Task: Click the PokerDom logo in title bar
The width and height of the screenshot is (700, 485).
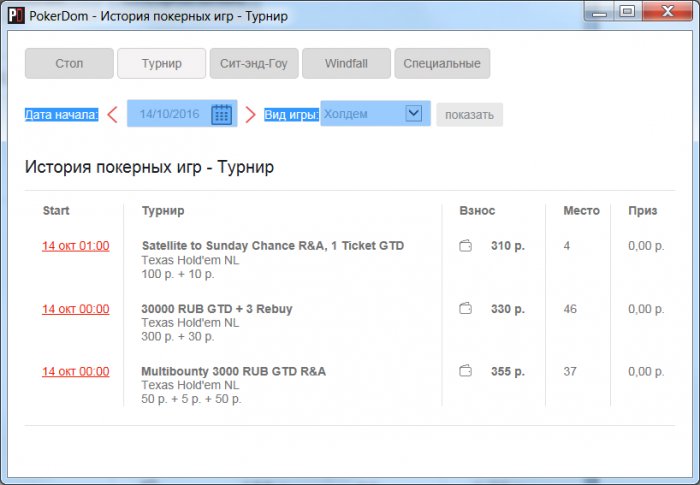Action: click(16, 16)
